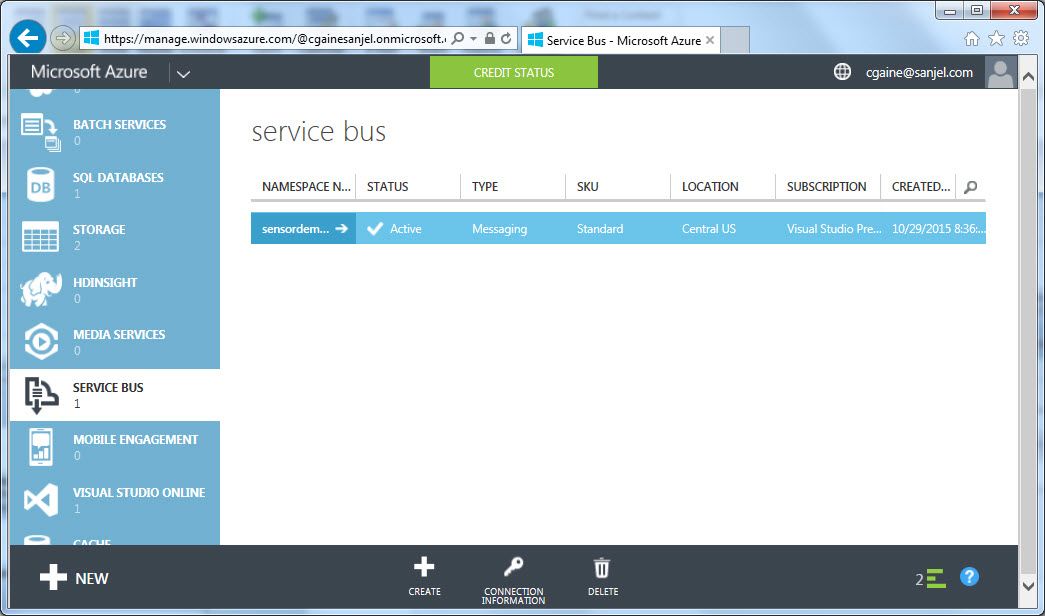Select the Messaging type cell
The width and height of the screenshot is (1045, 616).
[513, 229]
